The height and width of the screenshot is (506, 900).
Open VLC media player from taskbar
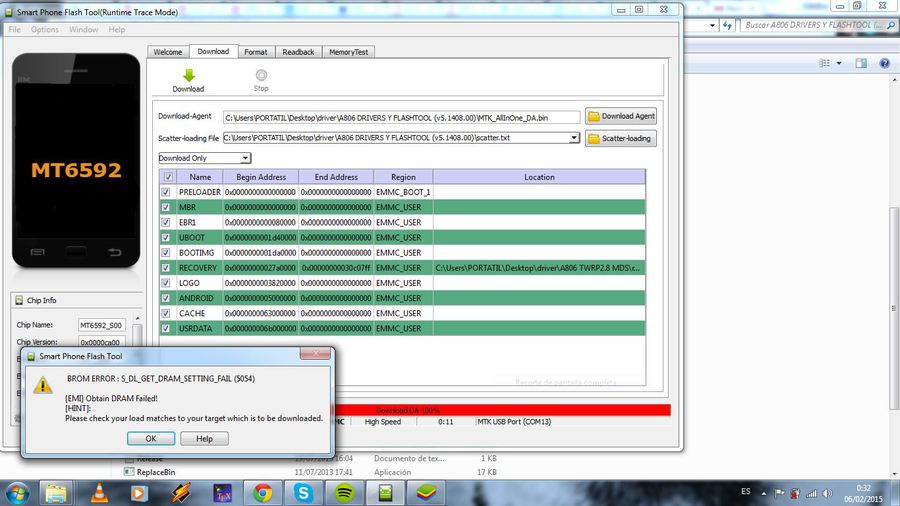point(99,493)
